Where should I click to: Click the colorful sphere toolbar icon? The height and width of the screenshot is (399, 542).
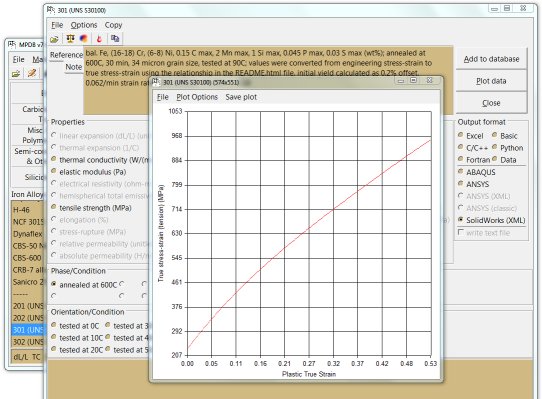[83, 39]
